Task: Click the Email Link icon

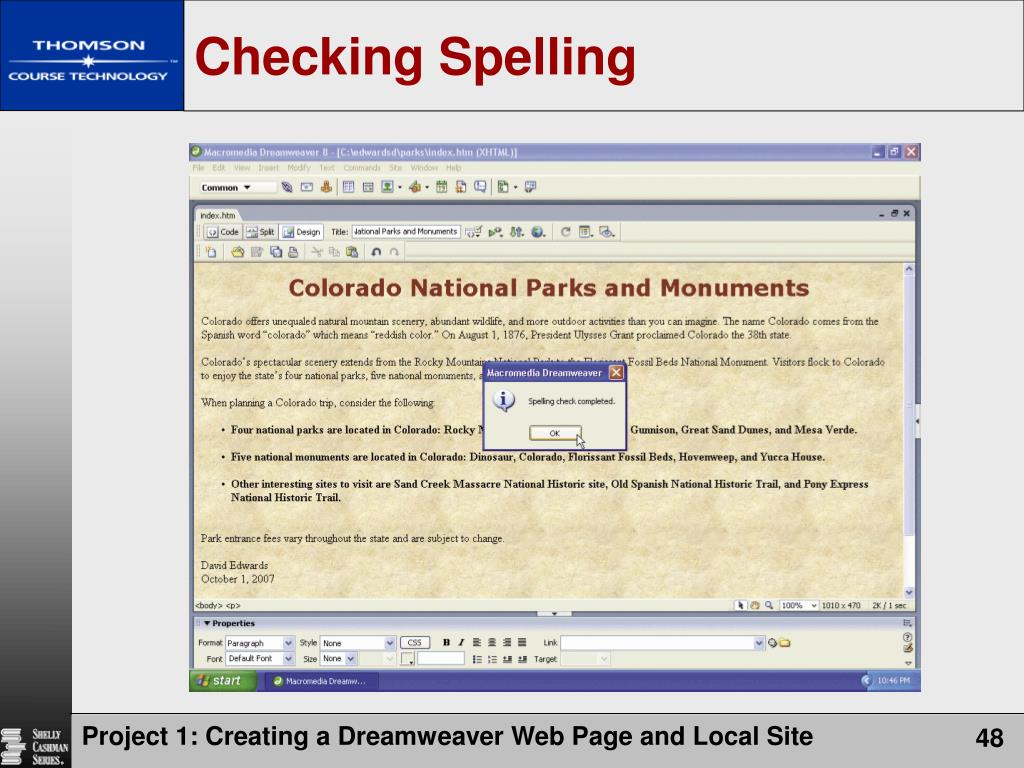Action: pos(306,187)
